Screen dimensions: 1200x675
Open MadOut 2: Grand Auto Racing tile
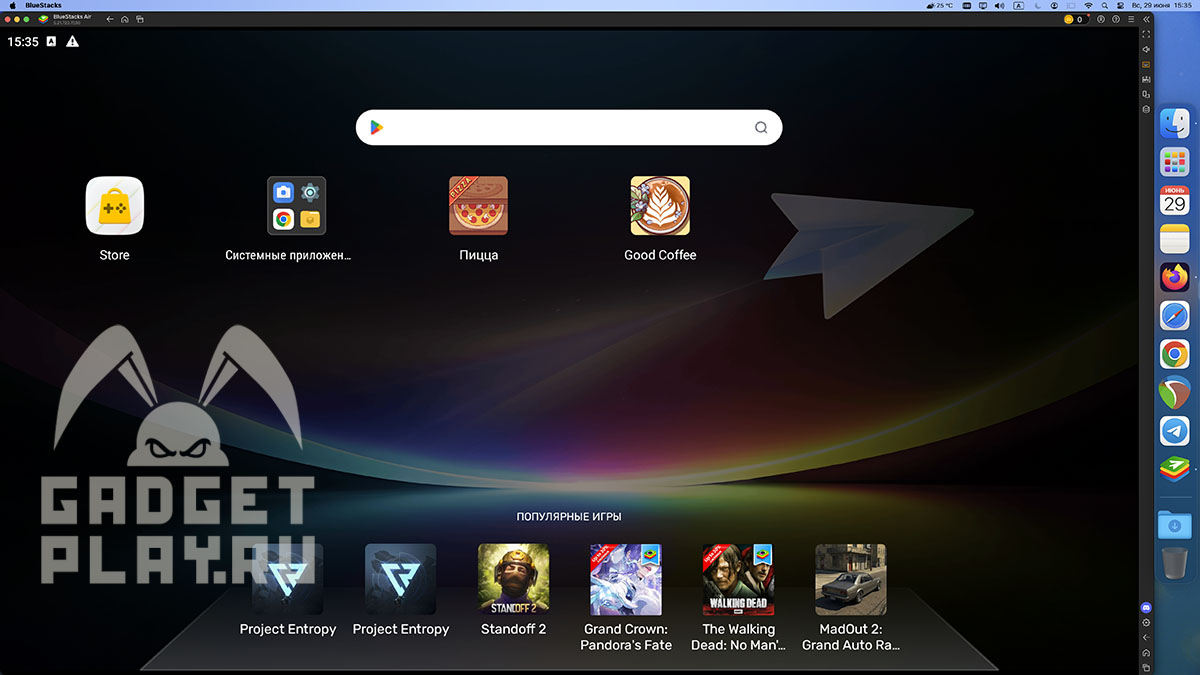[851, 579]
